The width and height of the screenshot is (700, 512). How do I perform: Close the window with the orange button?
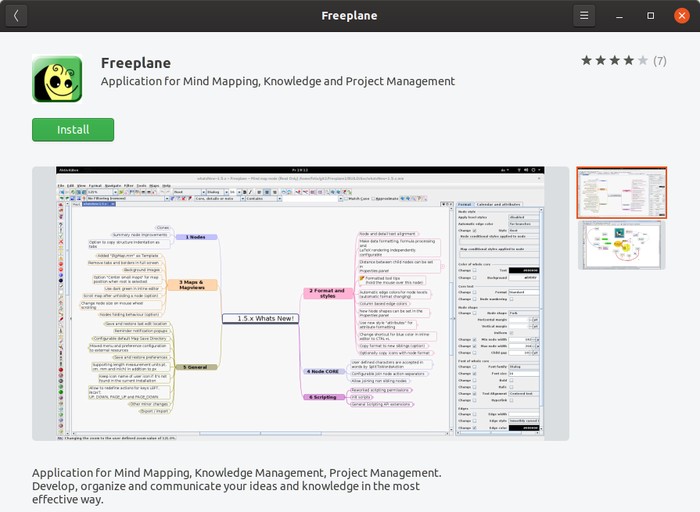coord(682,16)
